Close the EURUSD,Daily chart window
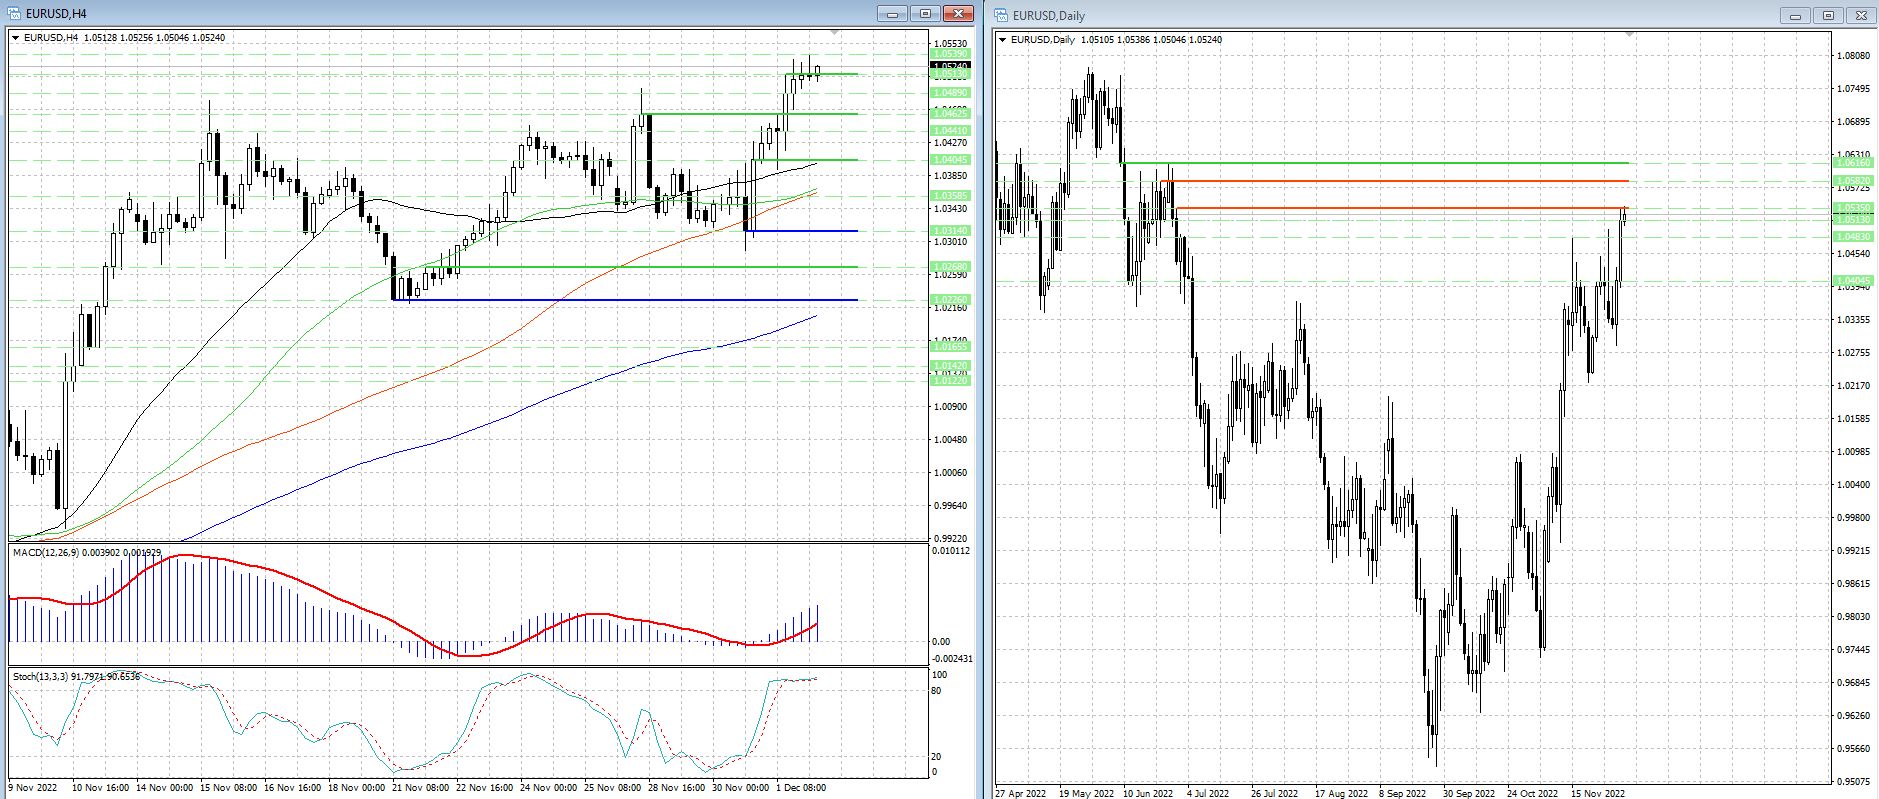Image resolution: width=1879 pixels, height=799 pixels. coord(1861,16)
